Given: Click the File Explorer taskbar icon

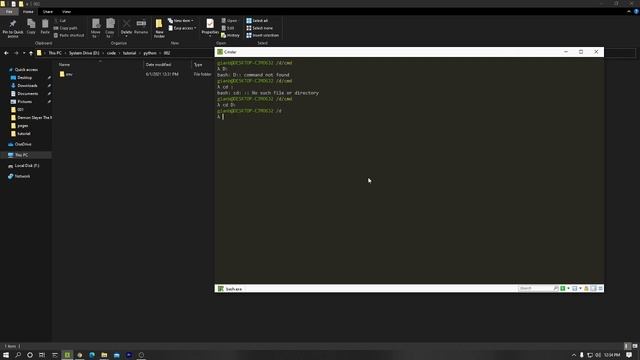Looking at the screenshot, I should click(104, 355).
